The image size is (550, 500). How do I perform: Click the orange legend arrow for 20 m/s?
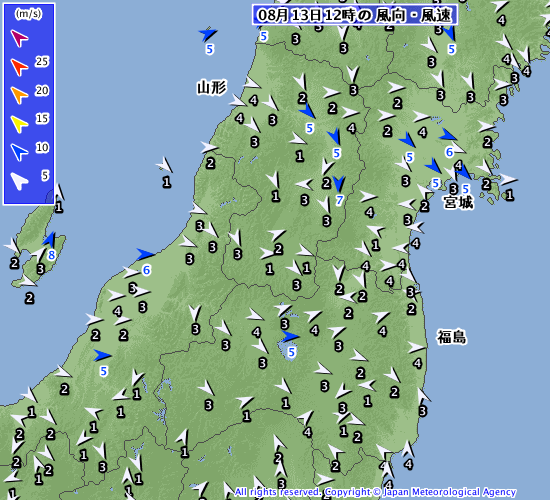tap(19, 95)
